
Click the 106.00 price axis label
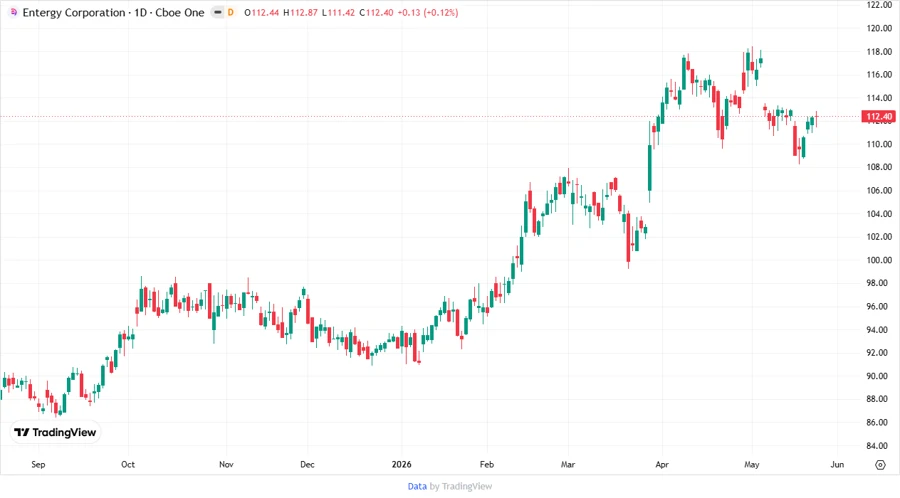pos(879,190)
